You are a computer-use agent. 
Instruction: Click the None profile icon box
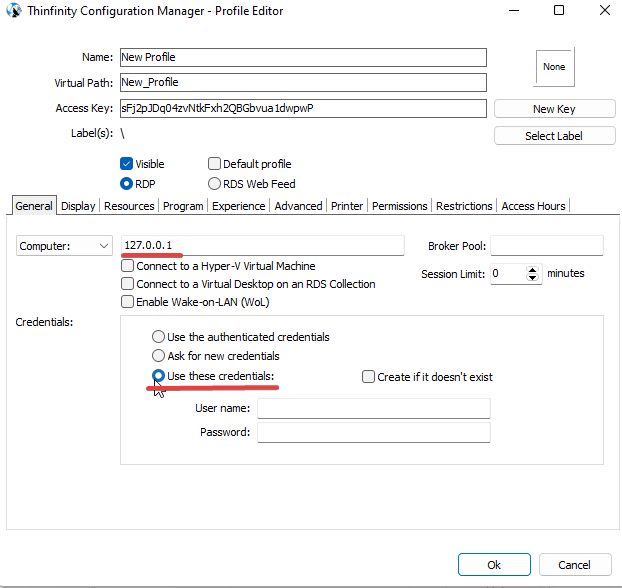pos(555,67)
